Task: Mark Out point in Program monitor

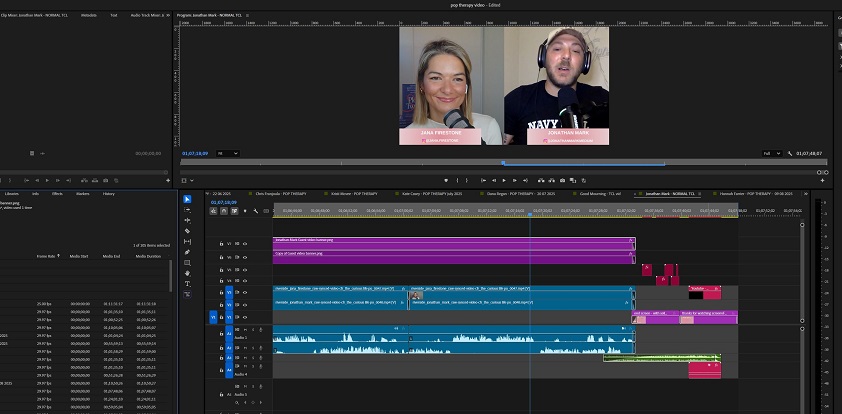Action: click(467, 180)
